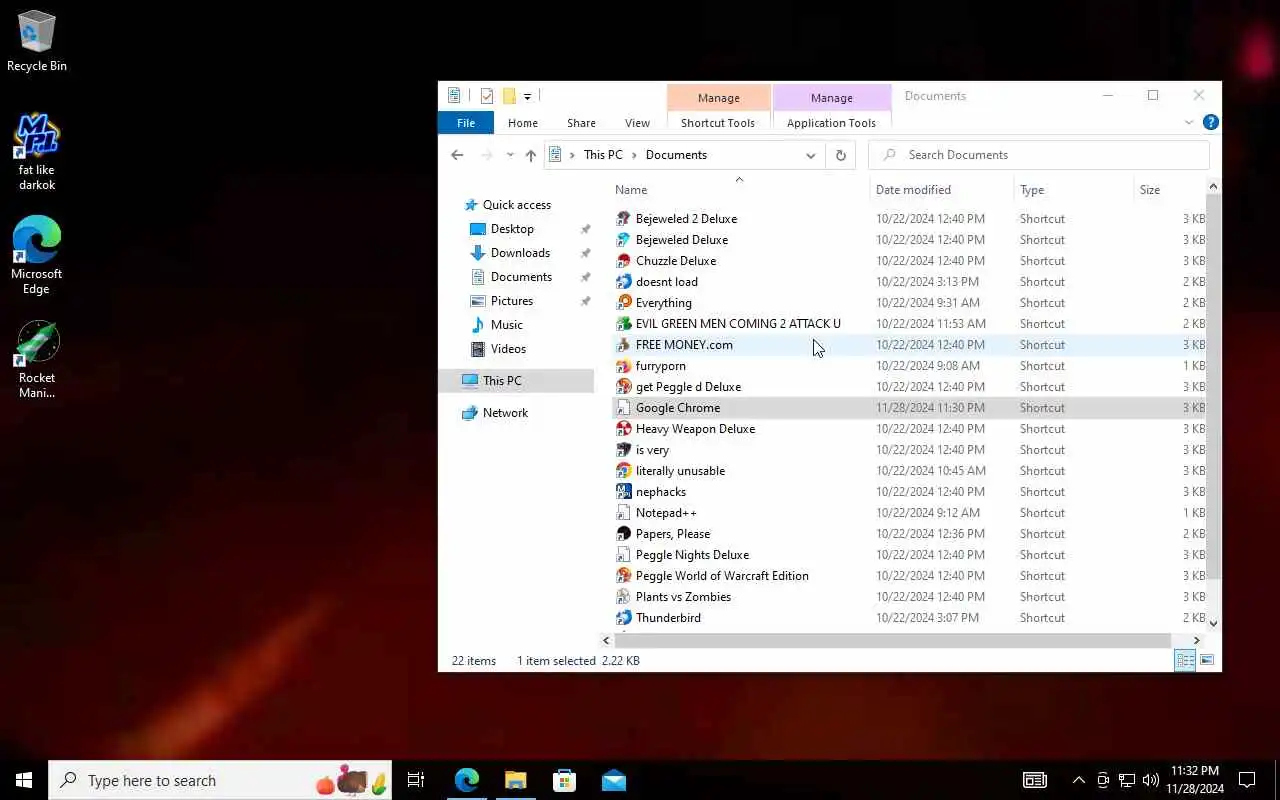This screenshot has height=800, width=1280.
Task: Select Pictures in the navigation pane
Action: (512, 301)
